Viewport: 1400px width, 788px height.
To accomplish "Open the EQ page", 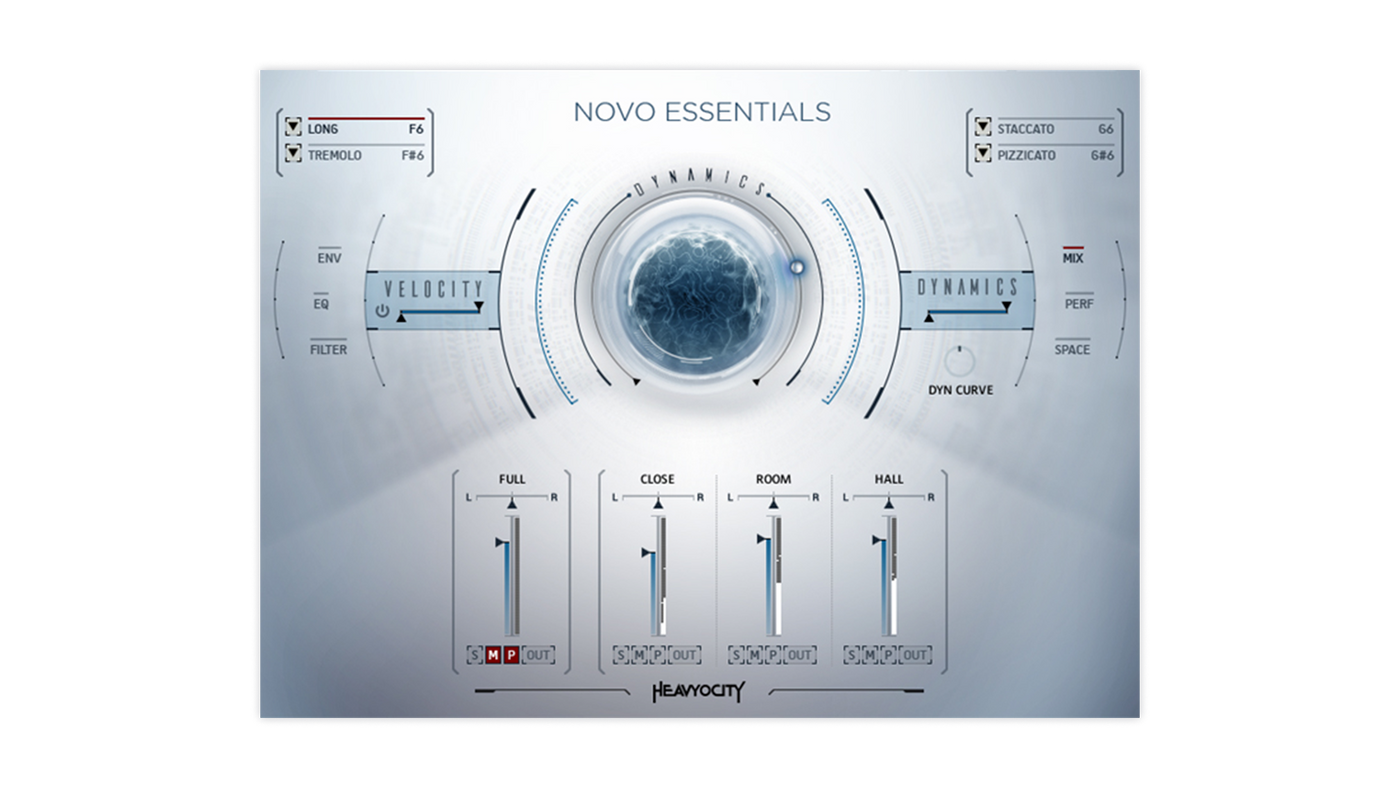I will coord(321,304).
